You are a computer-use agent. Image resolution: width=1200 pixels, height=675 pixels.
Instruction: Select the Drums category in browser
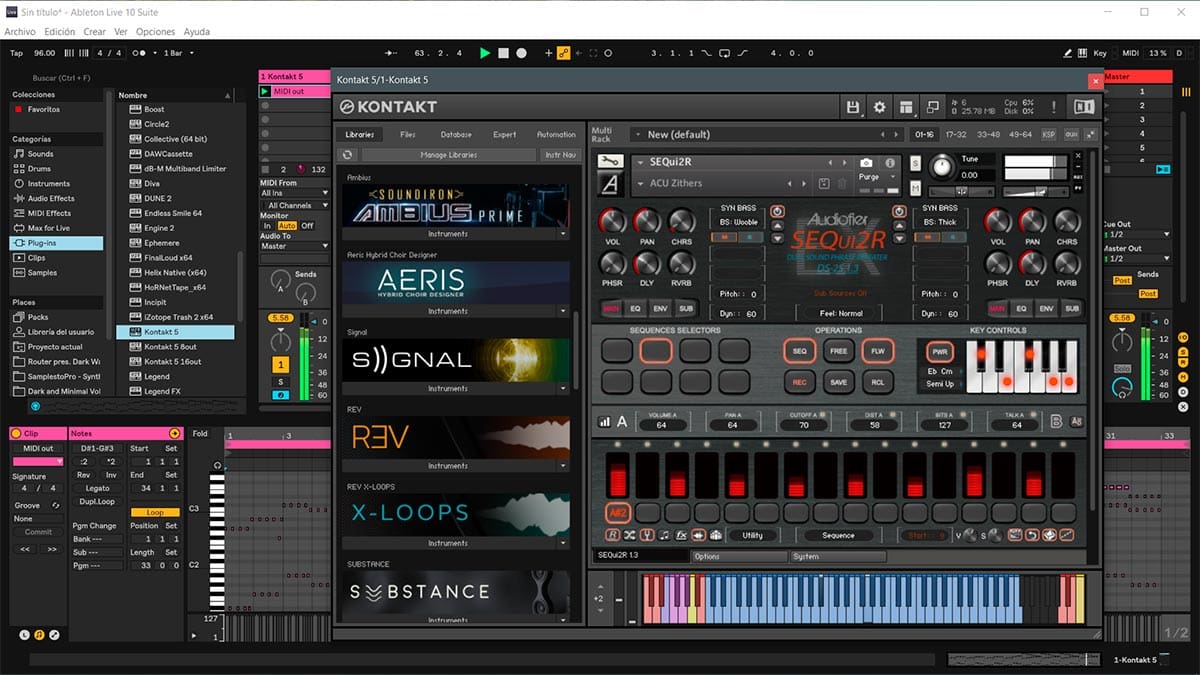point(41,169)
